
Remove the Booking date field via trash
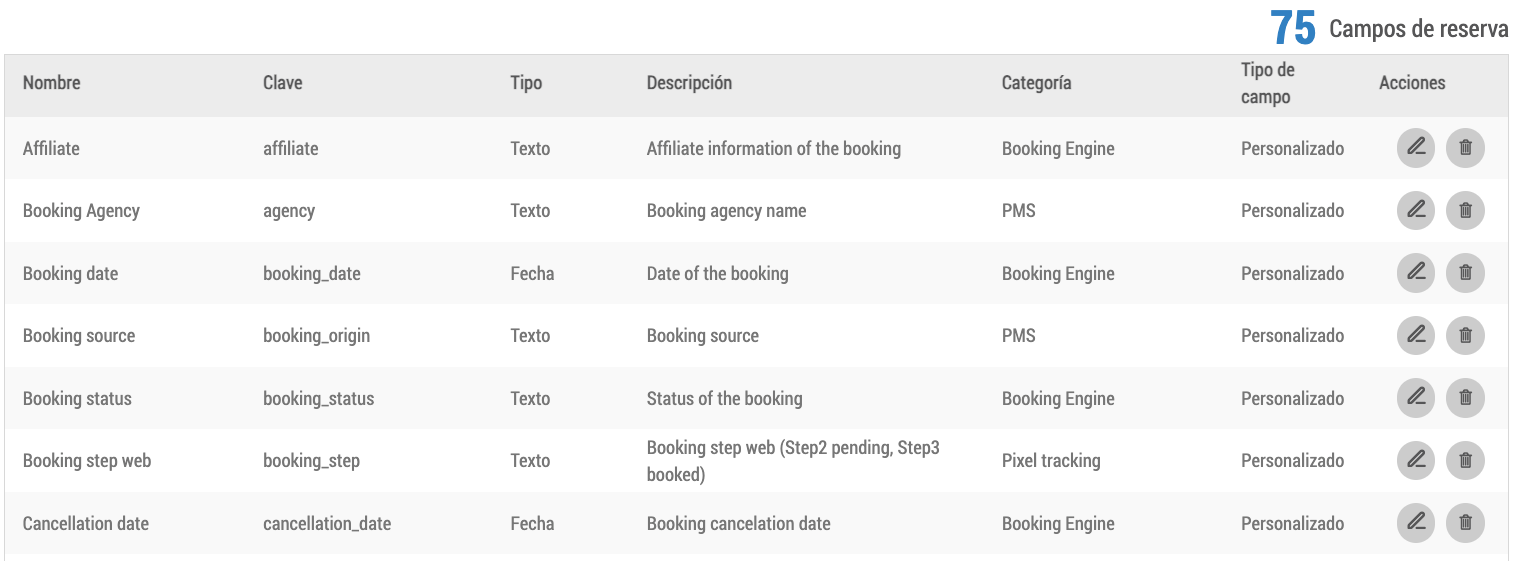(1465, 273)
